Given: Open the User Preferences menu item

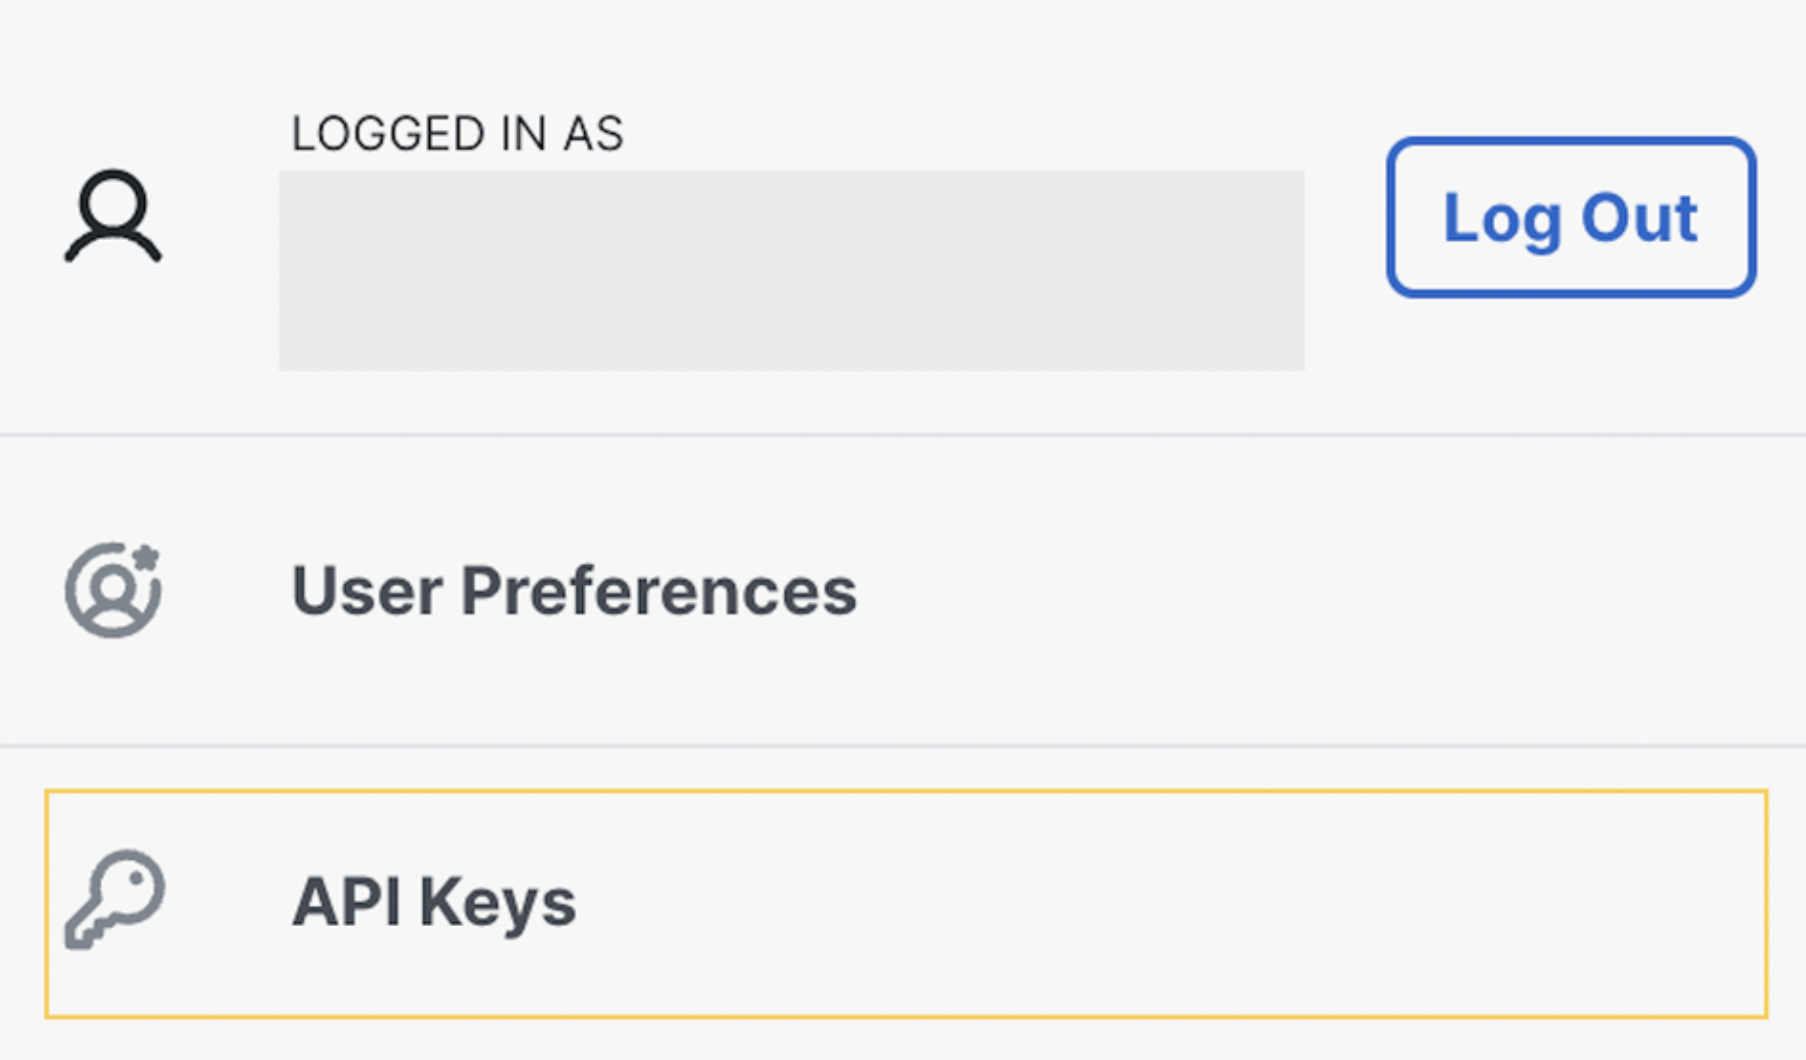Looking at the screenshot, I should 903,590.
